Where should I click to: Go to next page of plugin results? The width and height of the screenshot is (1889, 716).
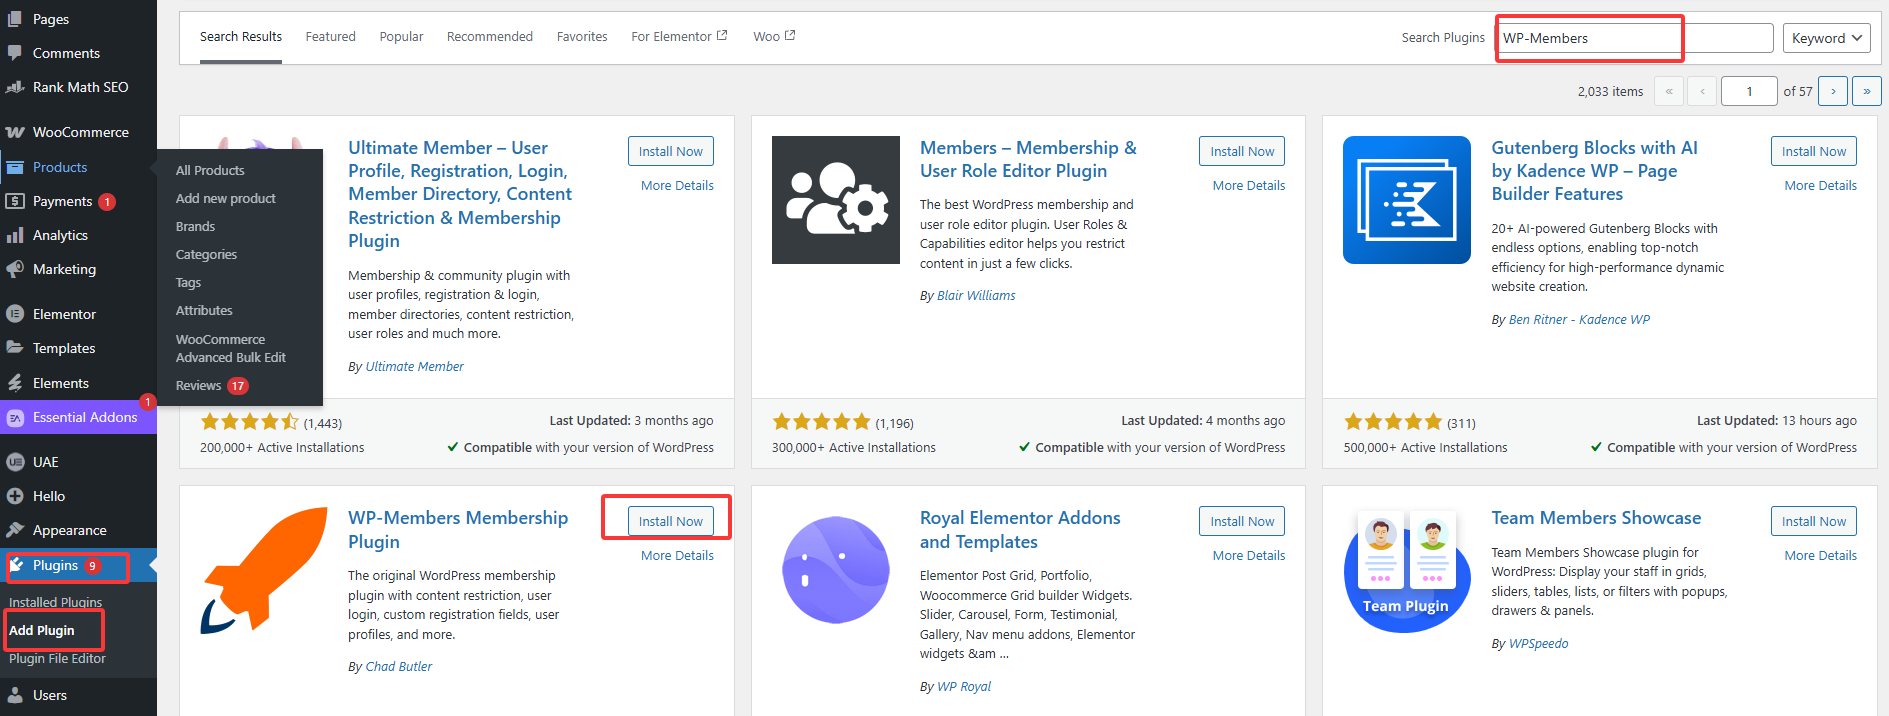click(x=1832, y=91)
